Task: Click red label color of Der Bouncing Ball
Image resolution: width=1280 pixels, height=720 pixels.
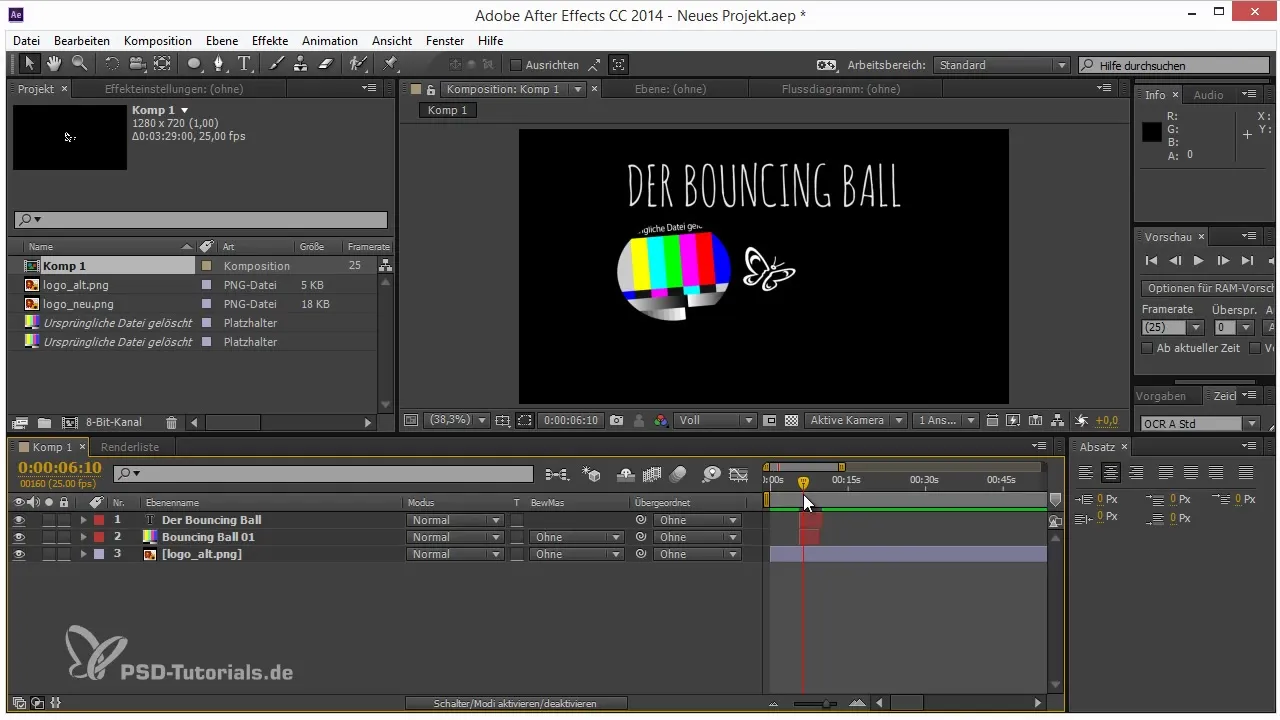Action: pos(99,520)
